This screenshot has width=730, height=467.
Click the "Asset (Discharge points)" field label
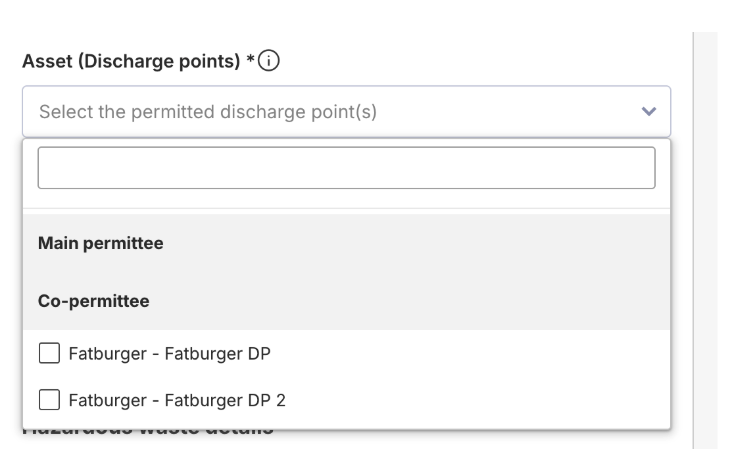tap(132, 61)
